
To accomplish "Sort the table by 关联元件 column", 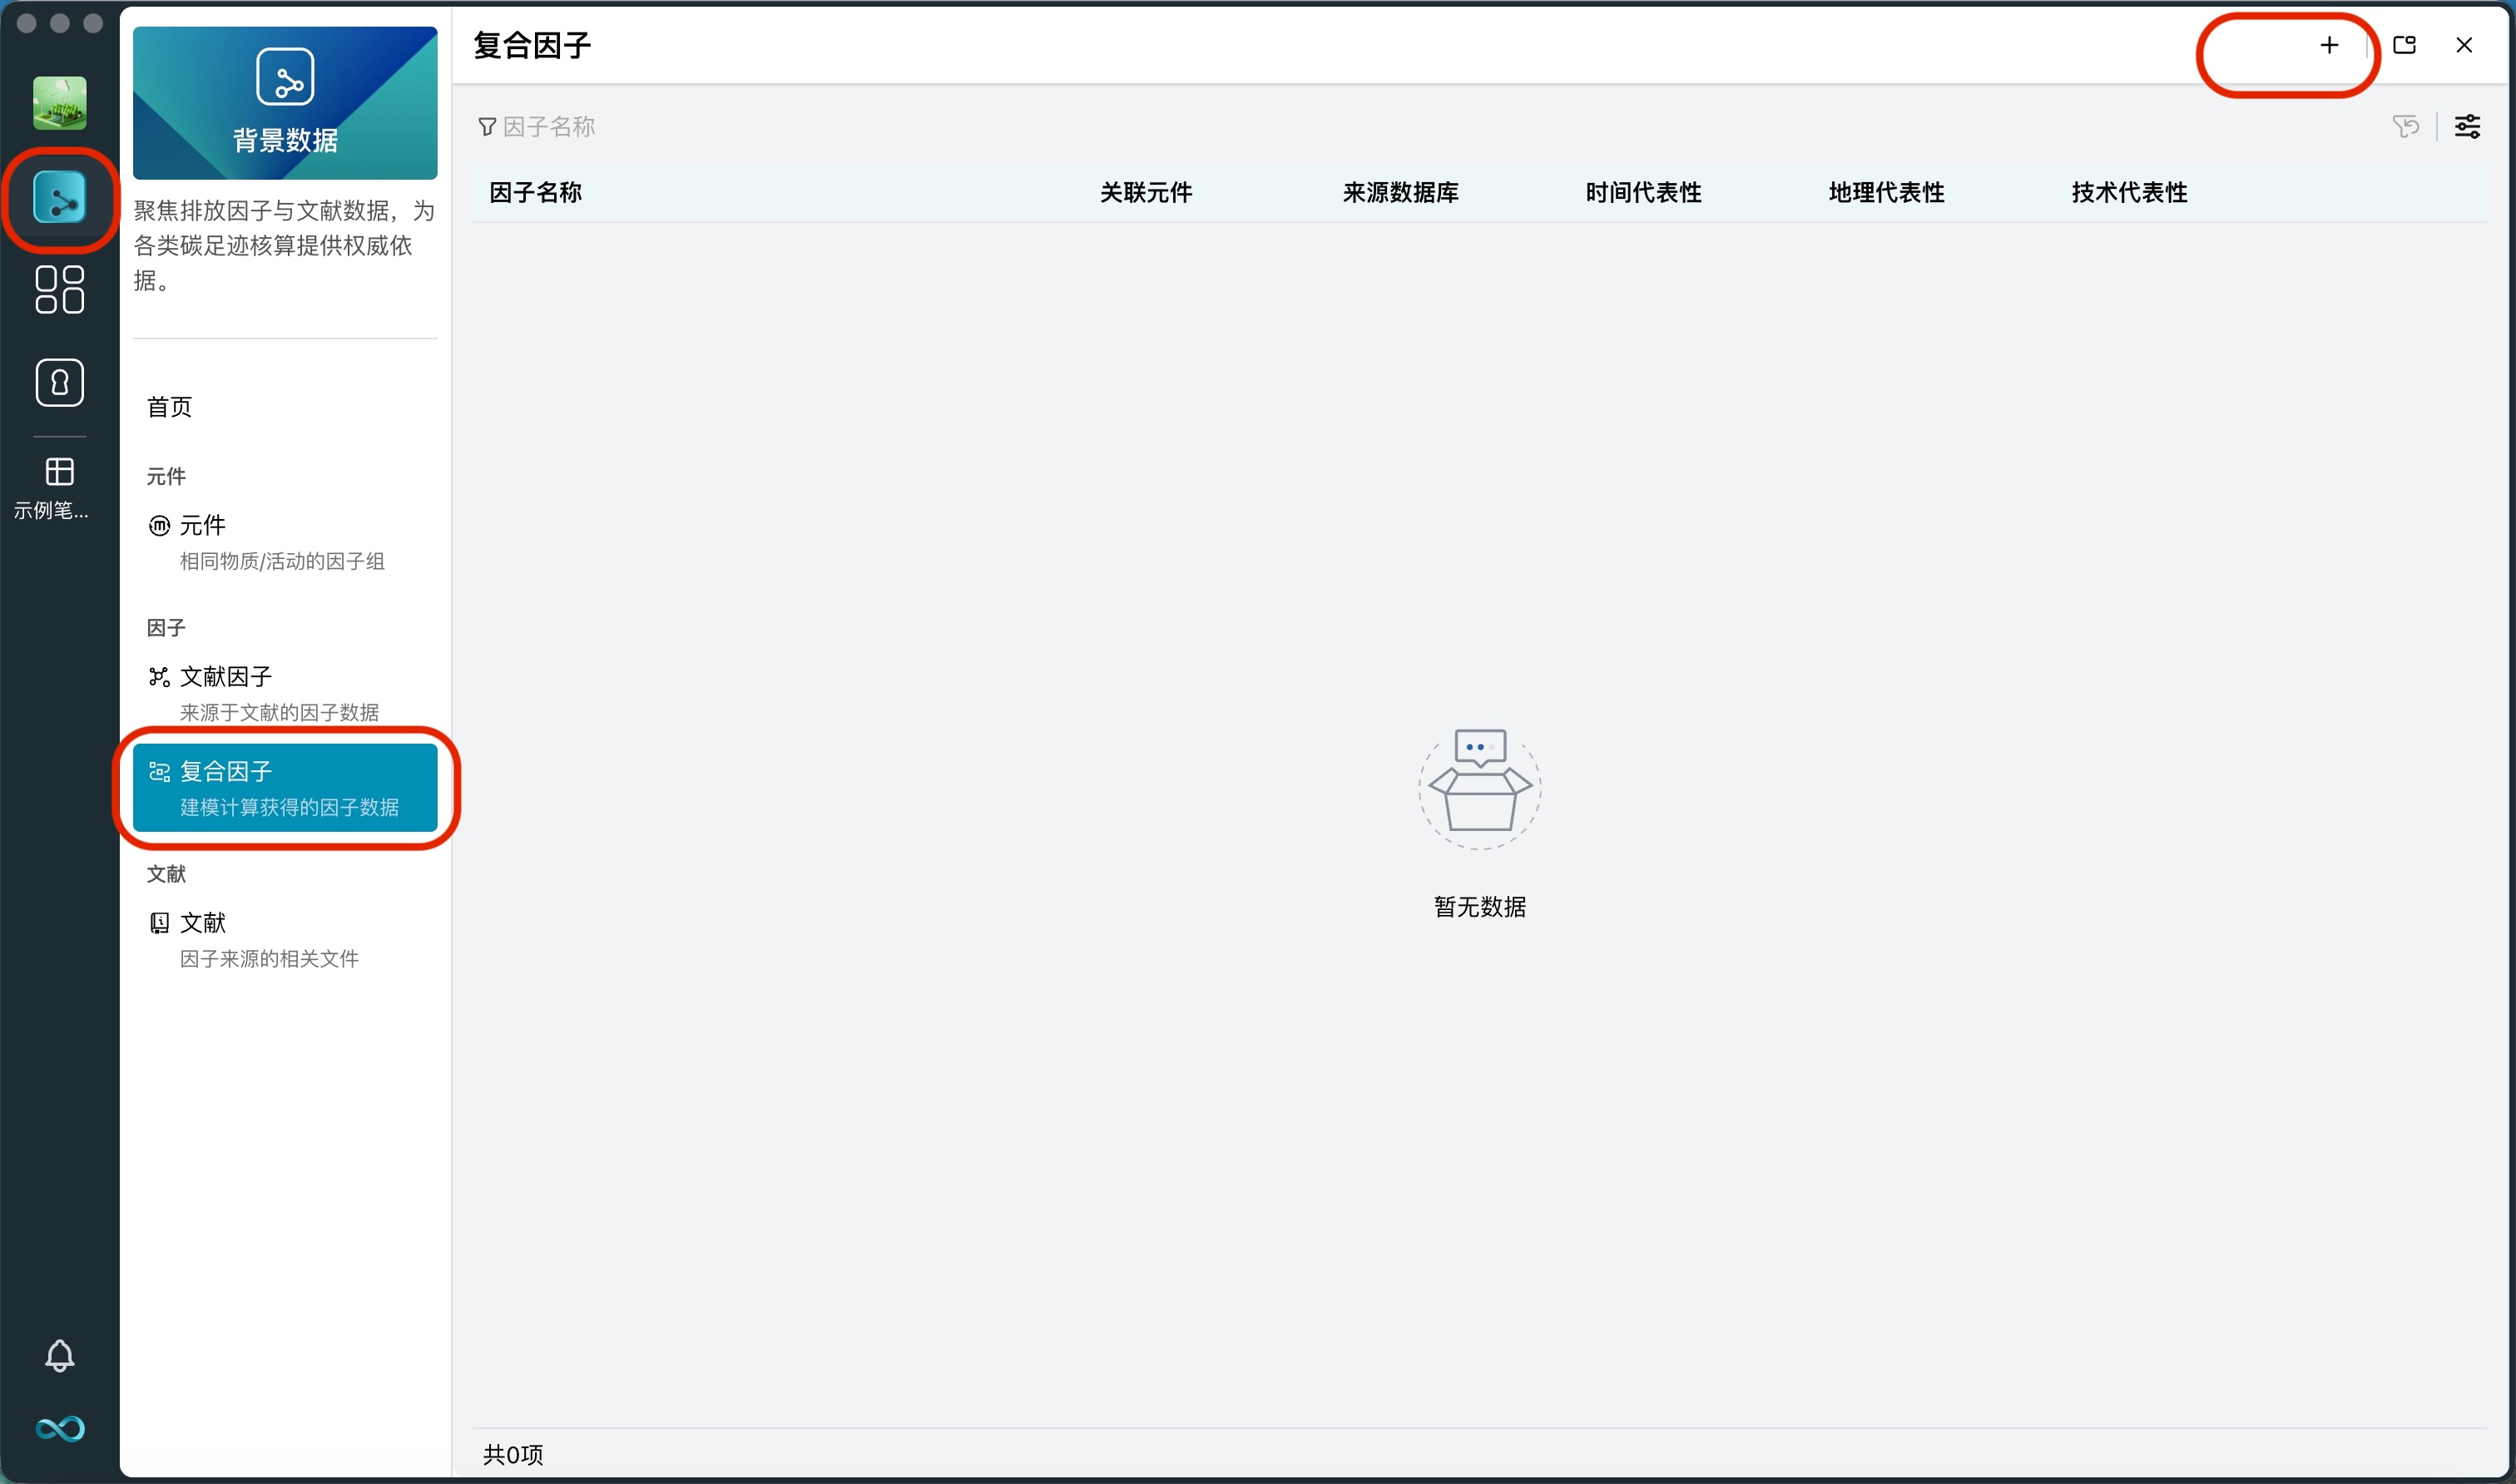I will [x=1145, y=193].
